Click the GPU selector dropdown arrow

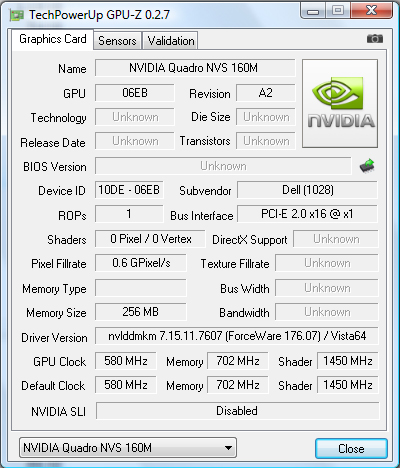click(x=228, y=448)
